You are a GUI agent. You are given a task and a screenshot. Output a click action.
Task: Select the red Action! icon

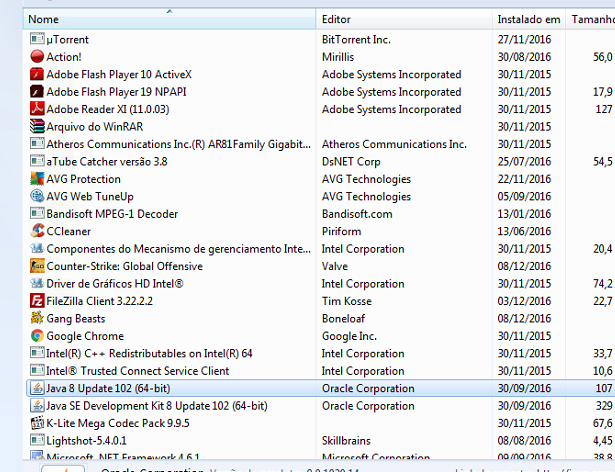tap(37, 56)
